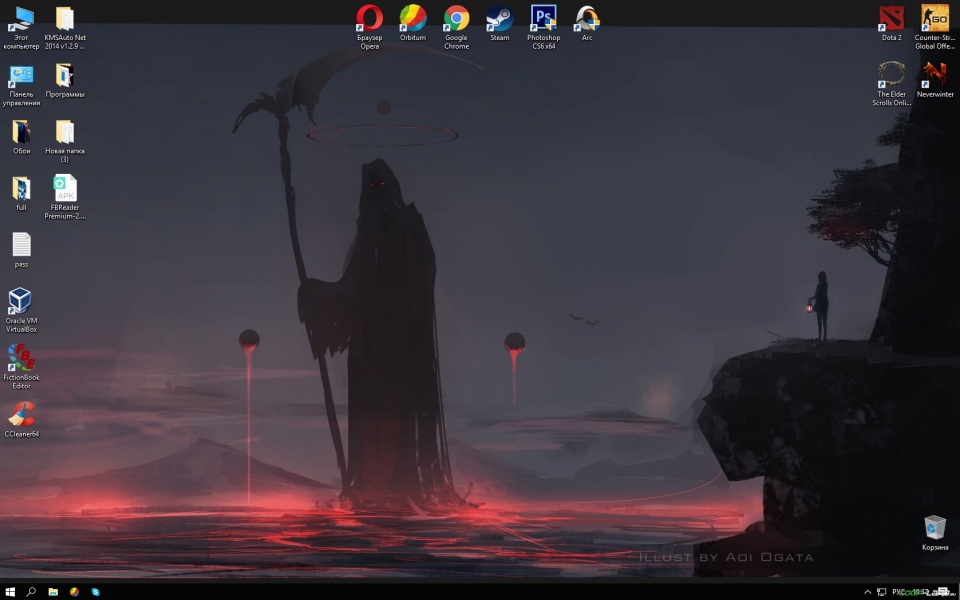Select the KMSAuto Net 2014 folder

[x=65, y=27]
